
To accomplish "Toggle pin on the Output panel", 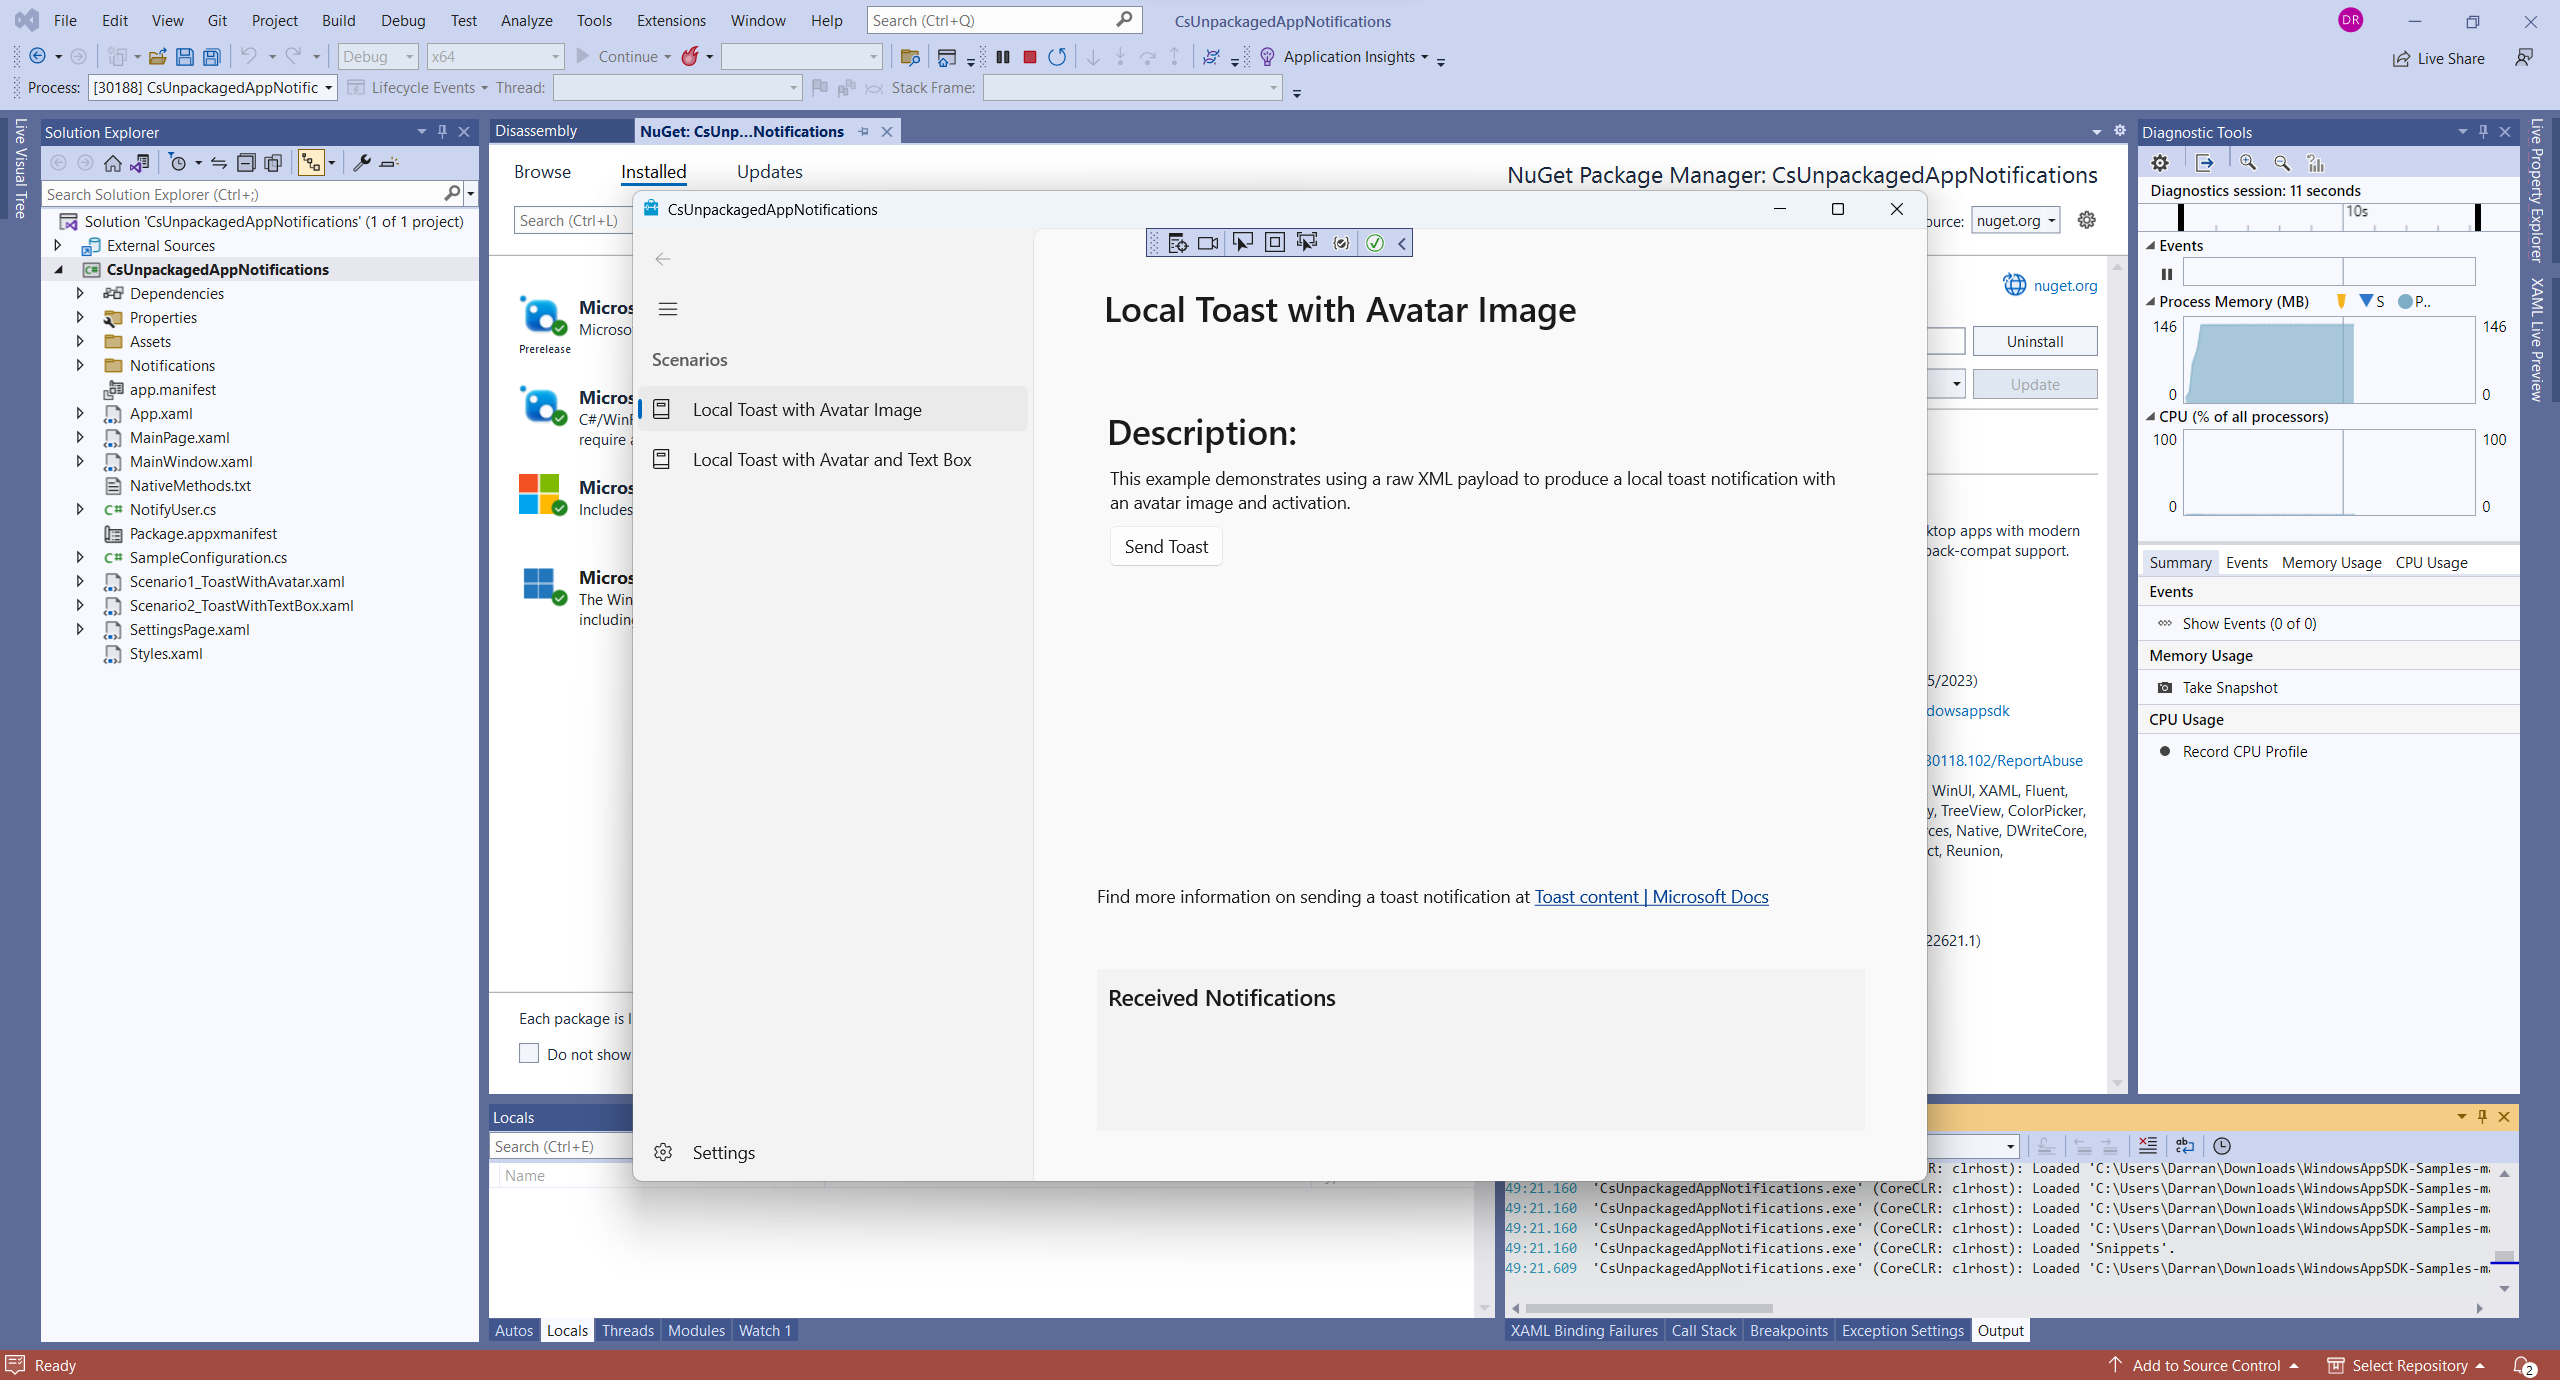I will coord(2482,1117).
